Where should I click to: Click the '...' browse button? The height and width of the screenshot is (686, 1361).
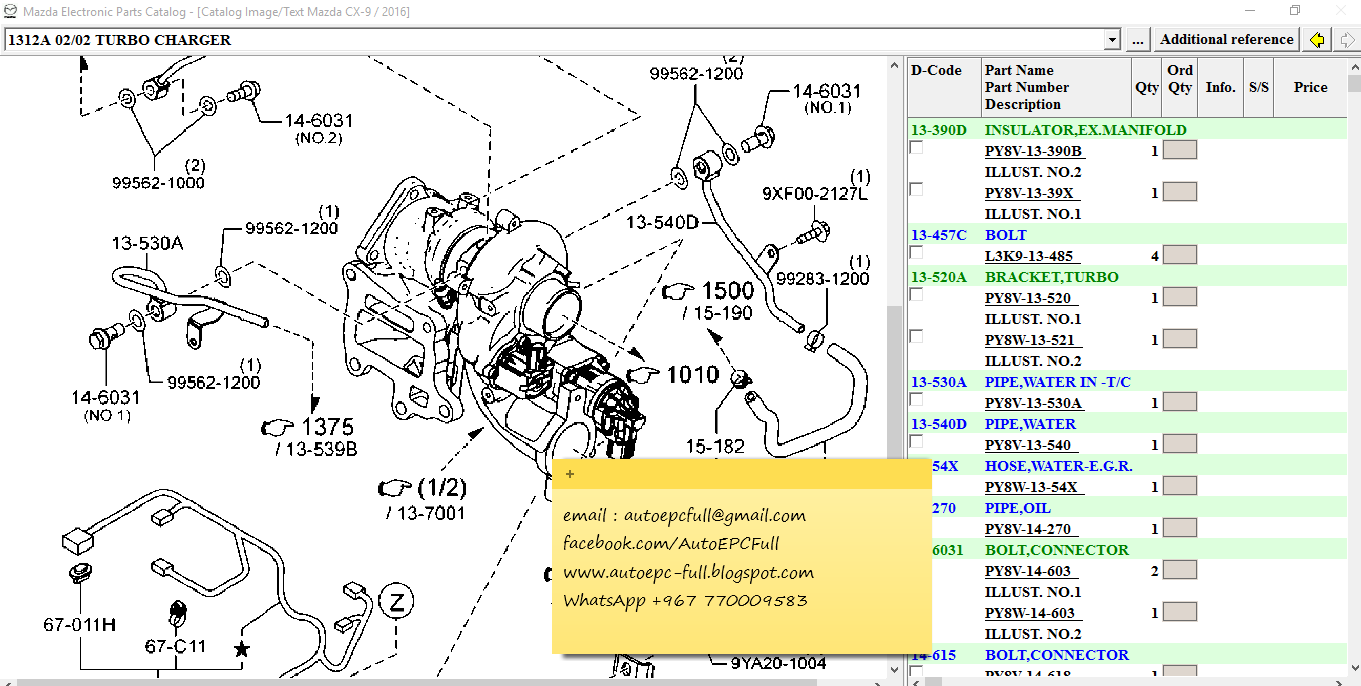tap(1138, 40)
